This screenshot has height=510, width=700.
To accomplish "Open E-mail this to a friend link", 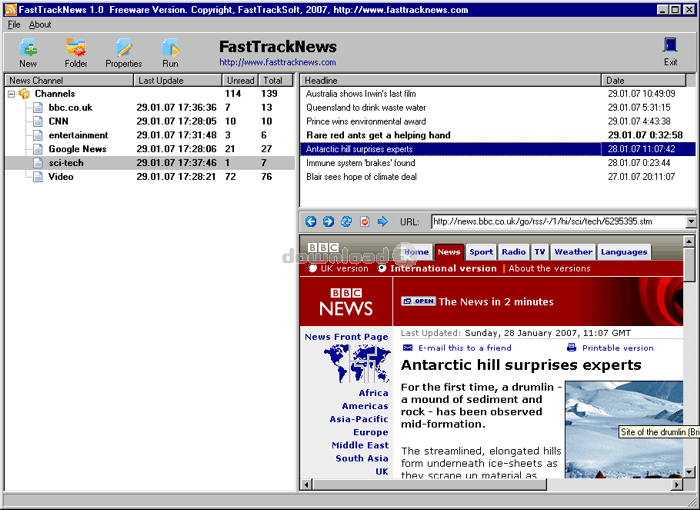I will (465, 348).
